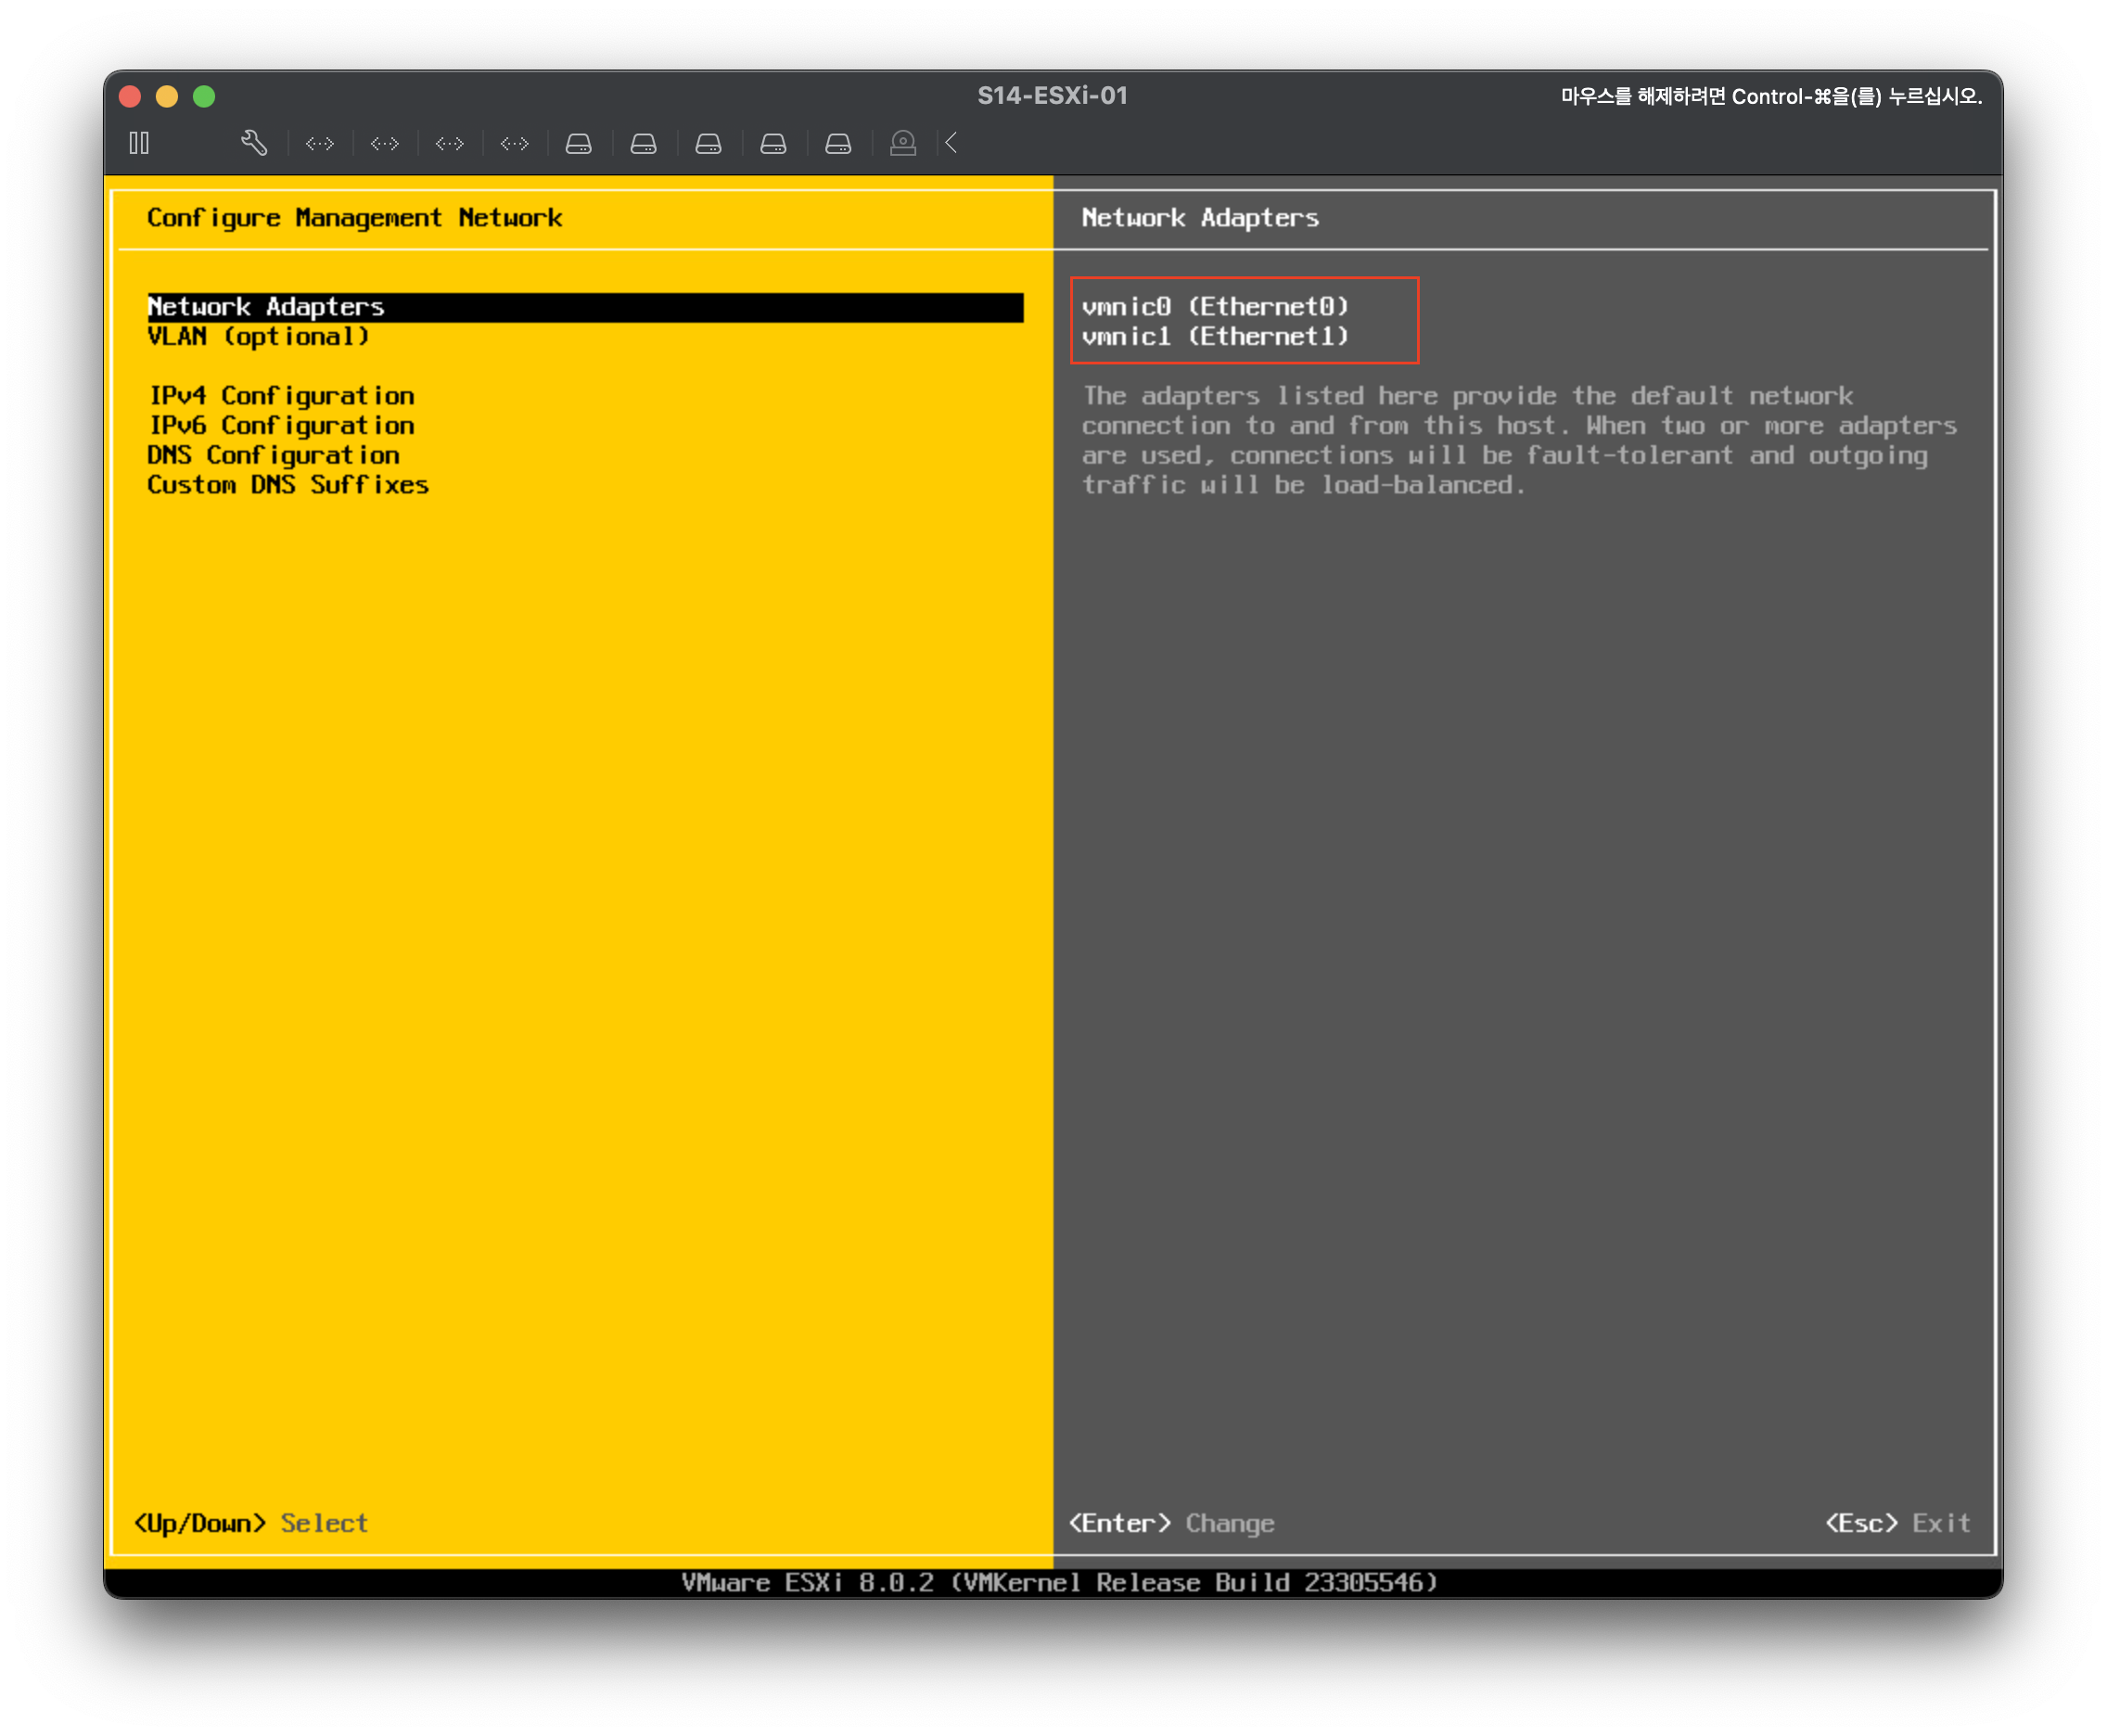Select DNS Configuration entry
Viewport: 2107px width, 1736px height.
[x=273, y=455]
